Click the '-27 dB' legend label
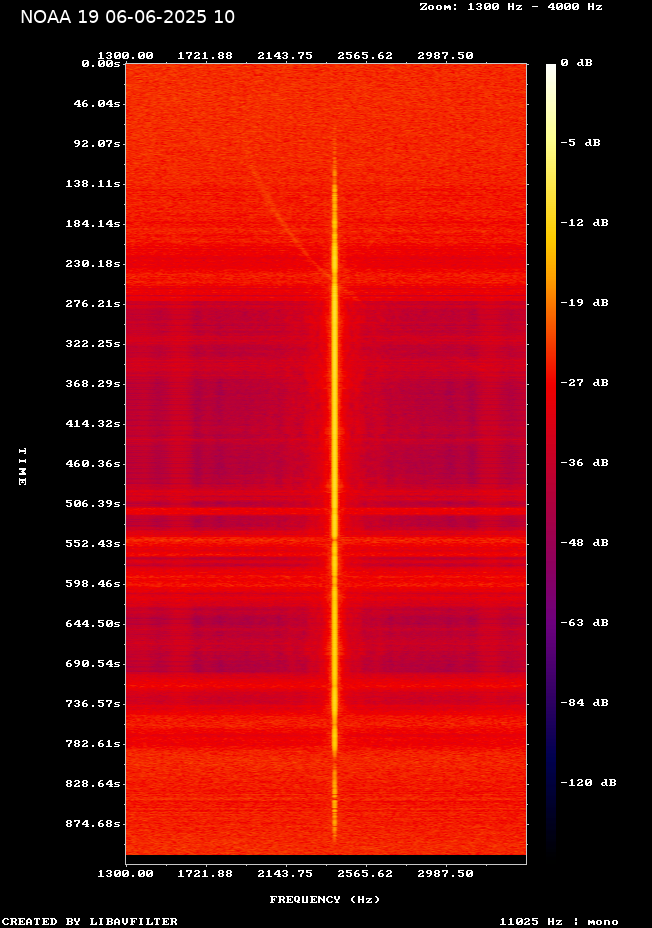Screen dimensions: 652x928 tap(585, 383)
